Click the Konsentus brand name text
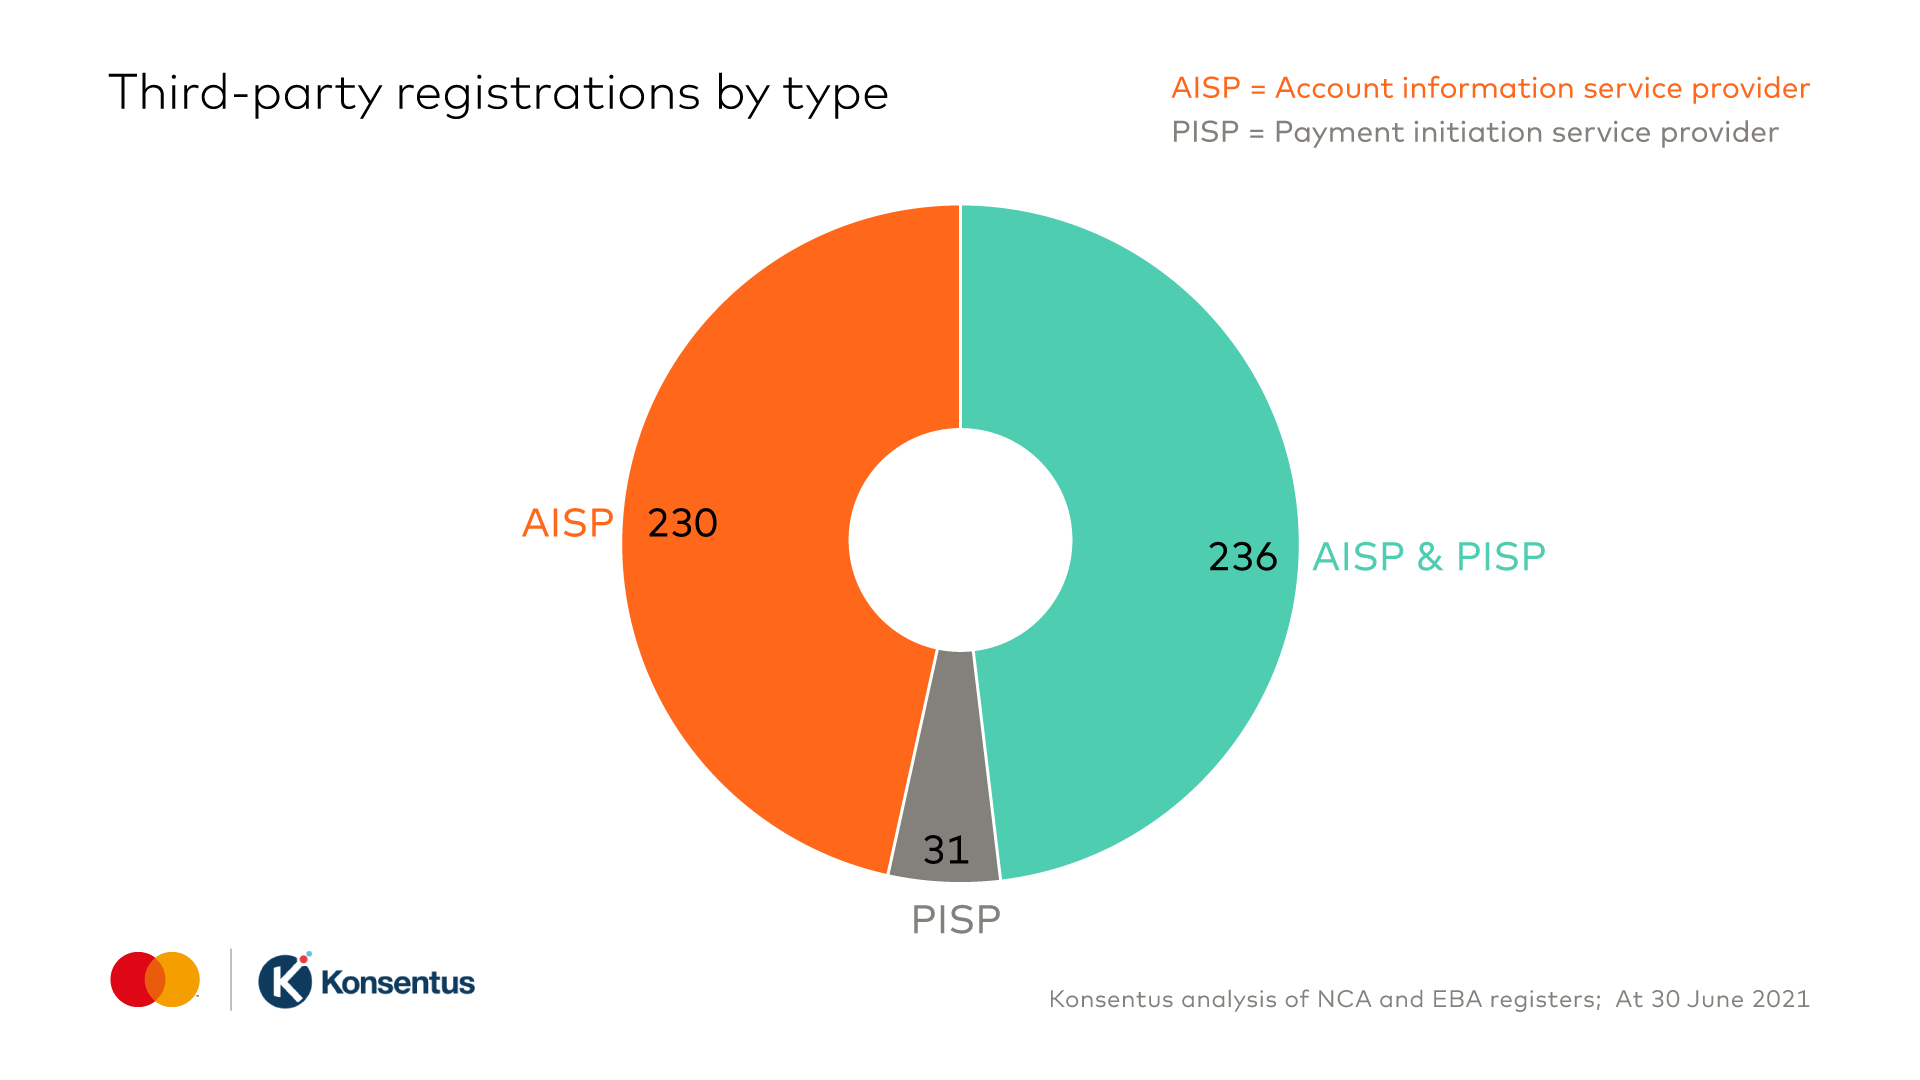Viewport: 1920px width, 1080px height. 398,983
